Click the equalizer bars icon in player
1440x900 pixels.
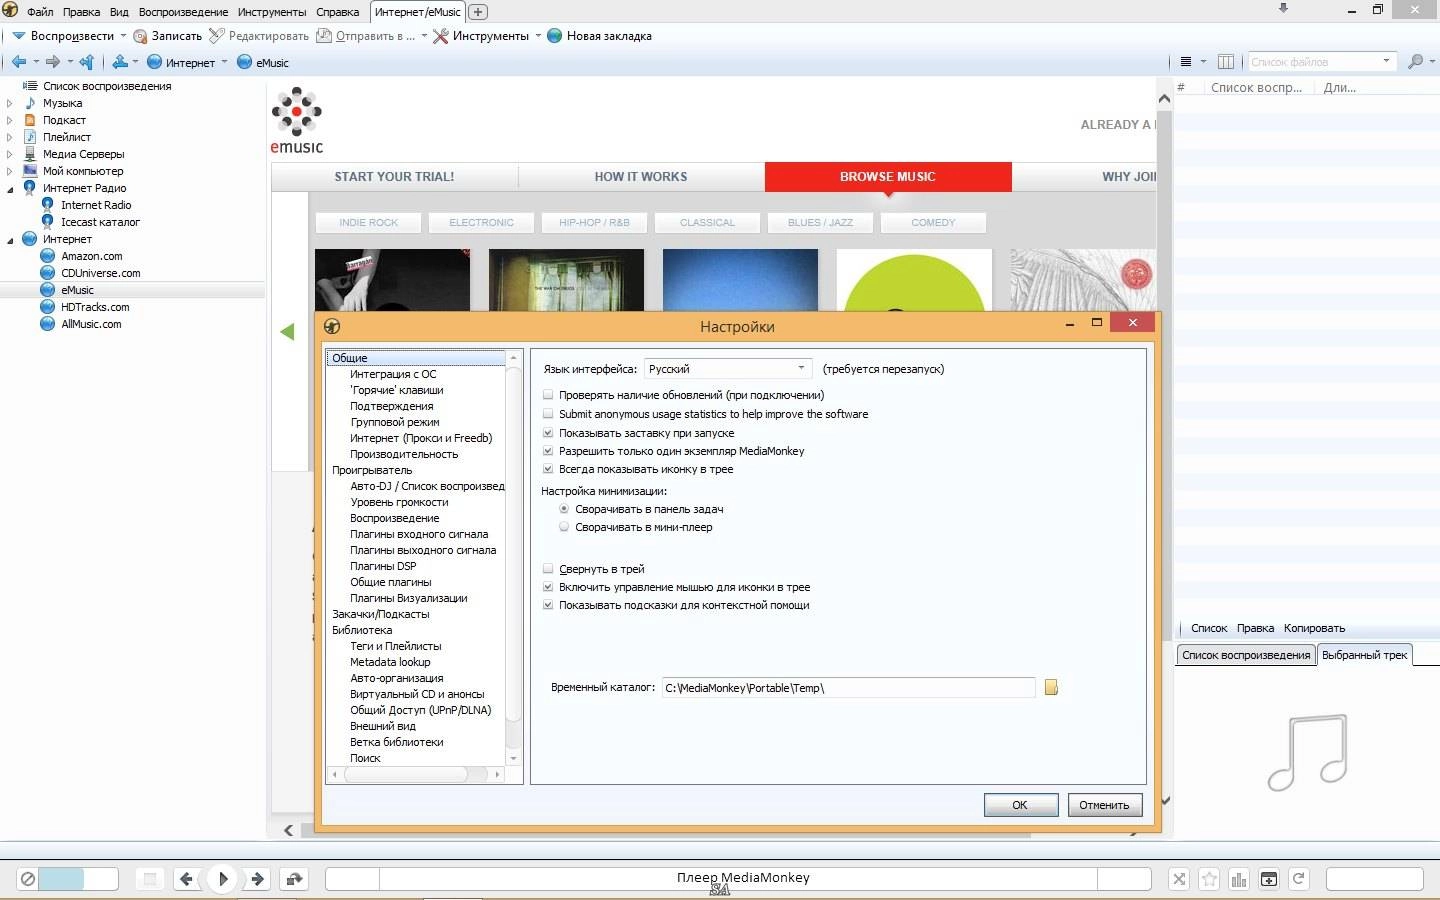(x=1239, y=879)
